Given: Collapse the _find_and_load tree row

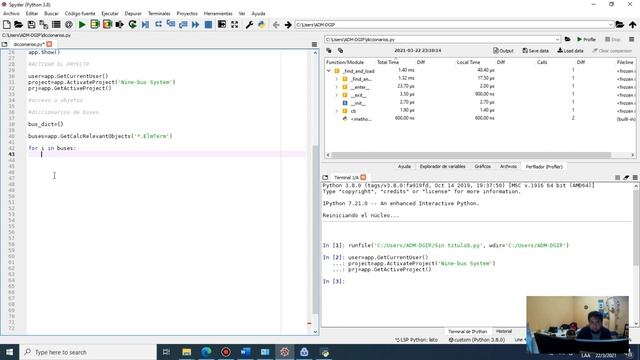Looking at the screenshot, I should (x=329, y=71).
